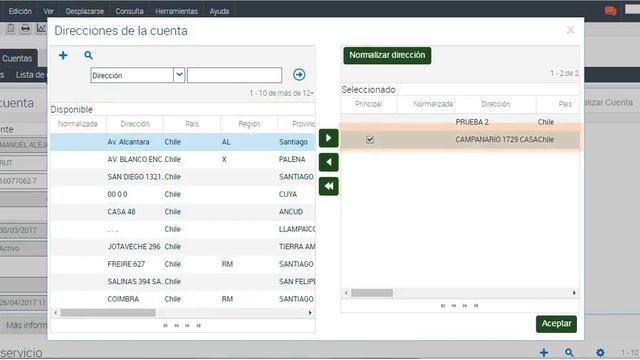Image resolution: width=640 pixels, height=360 pixels.
Task: Click the document icon in background toolbar
Action: 11,28
